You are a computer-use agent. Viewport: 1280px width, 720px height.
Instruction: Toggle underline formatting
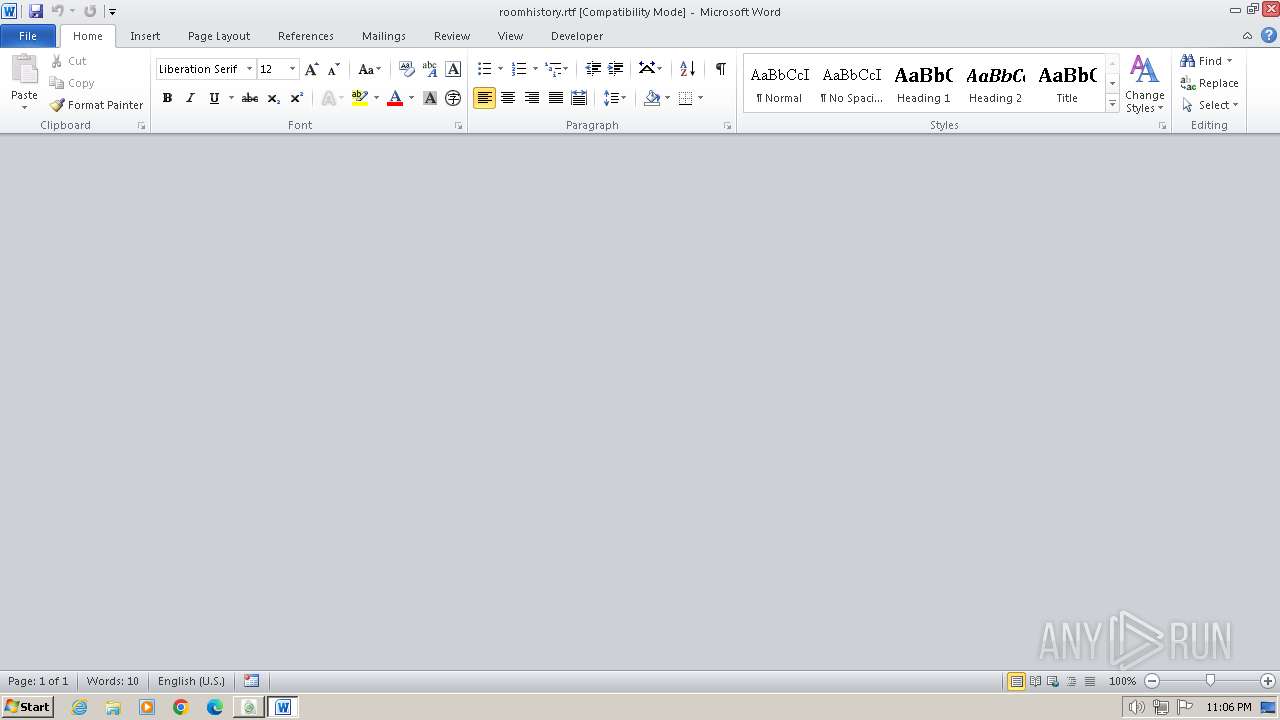pyautogui.click(x=214, y=98)
